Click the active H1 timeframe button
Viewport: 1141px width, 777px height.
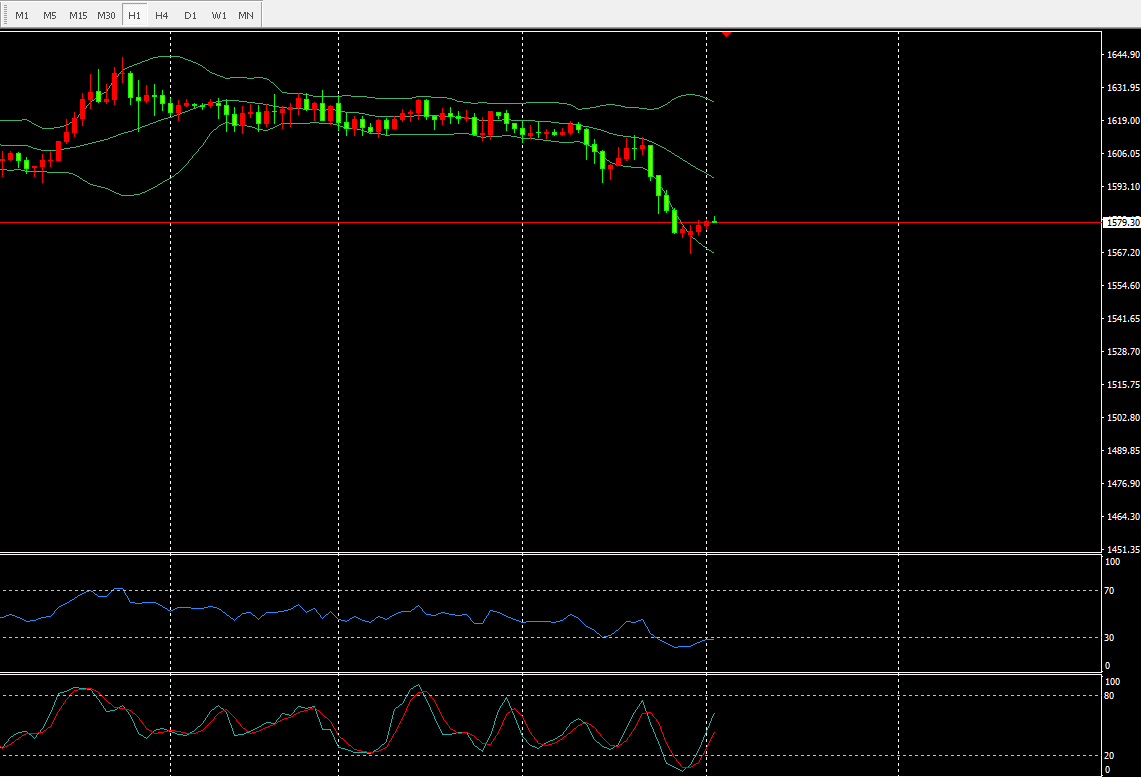(134, 15)
